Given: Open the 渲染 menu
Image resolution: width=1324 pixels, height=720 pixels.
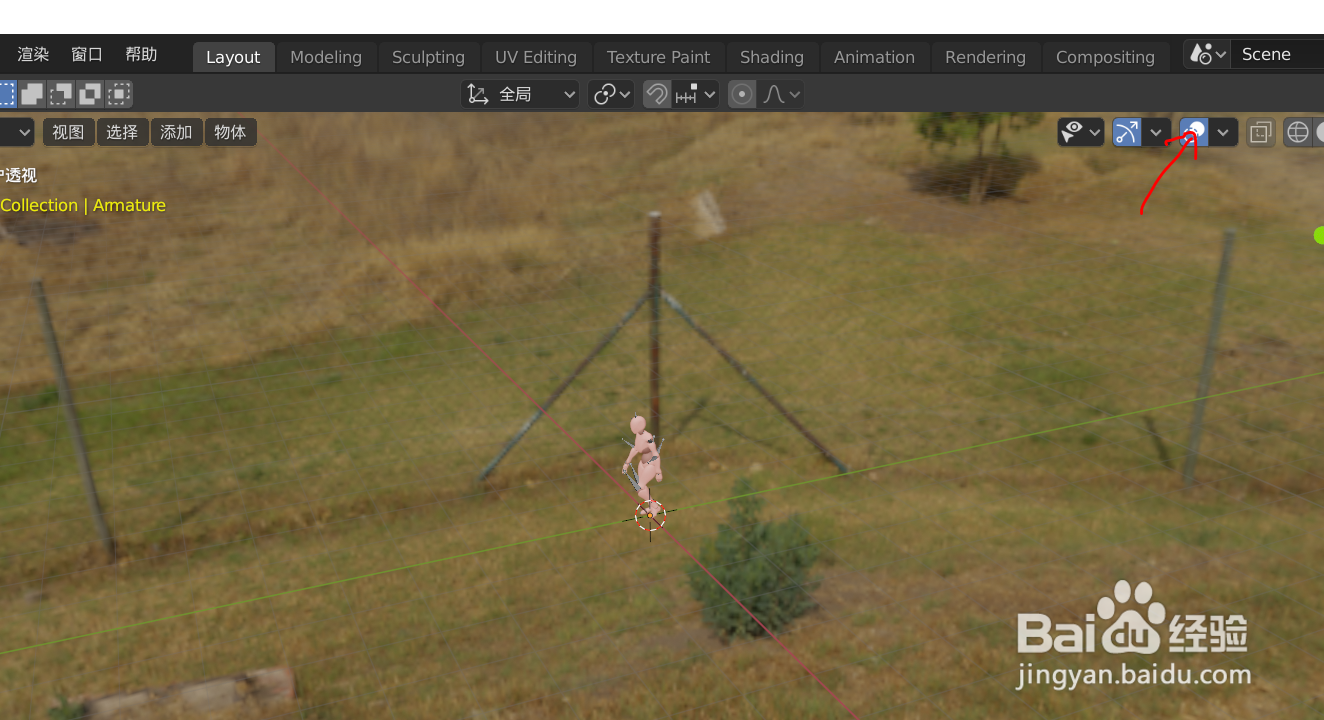Looking at the screenshot, I should (33, 55).
